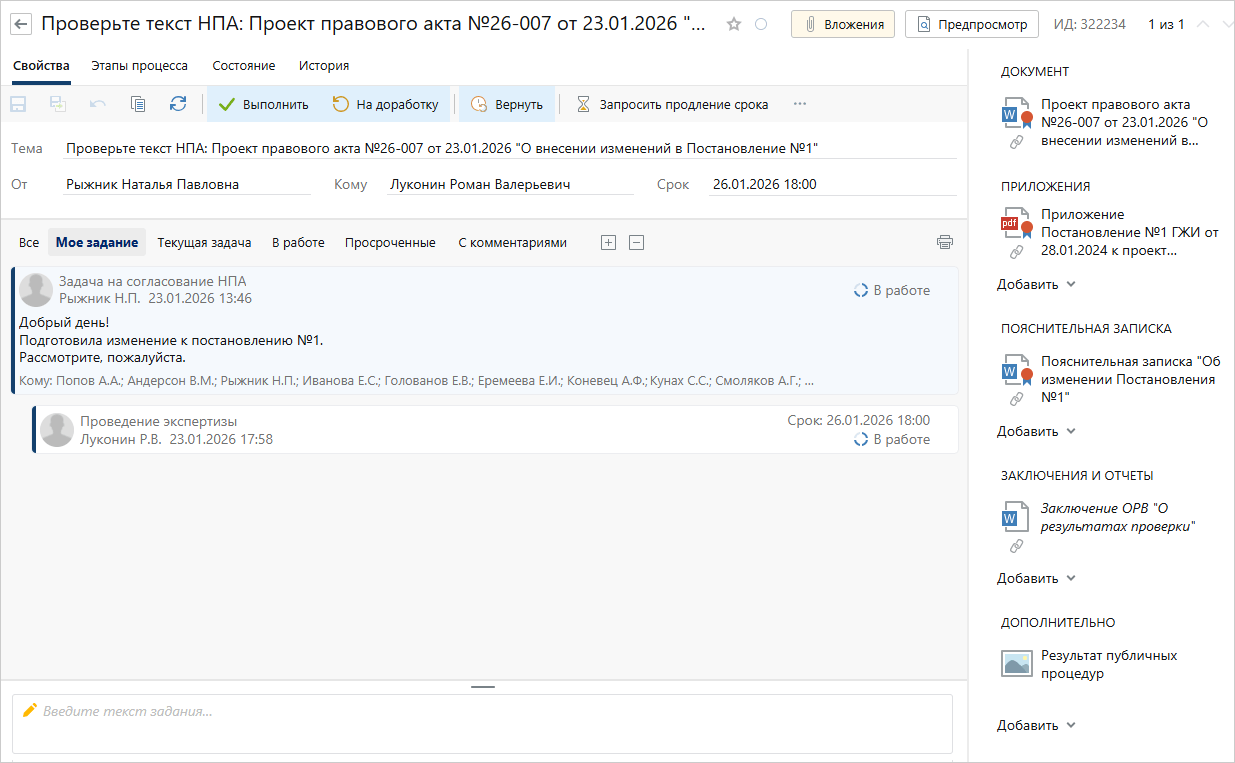Open the more actions ellipsis menu

coord(799,104)
